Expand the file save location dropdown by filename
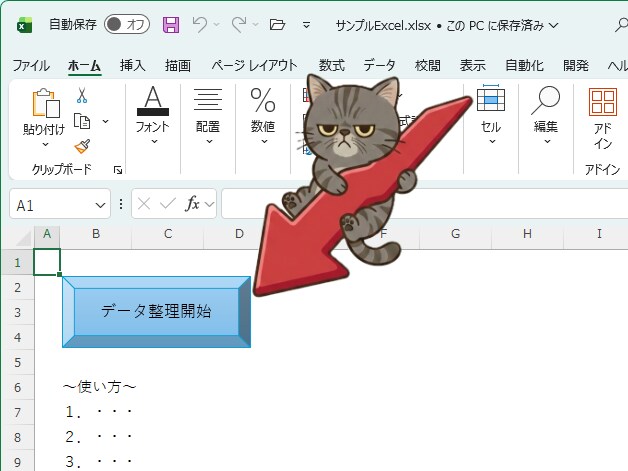This screenshot has height=471, width=628. tap(554, 26)
